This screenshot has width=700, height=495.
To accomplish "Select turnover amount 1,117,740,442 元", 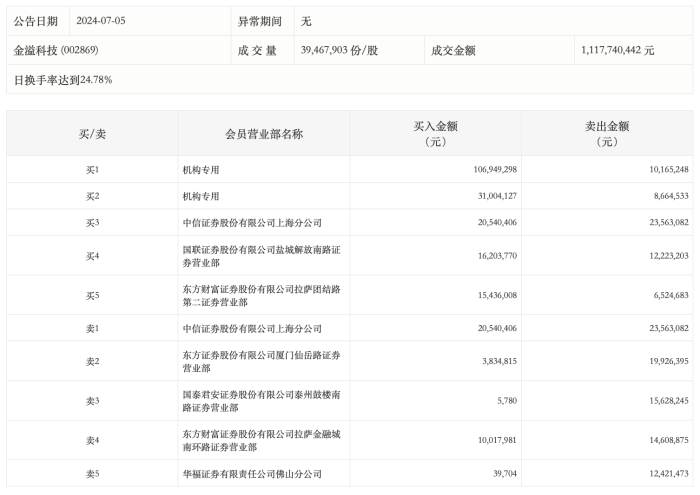I will 618,50.
